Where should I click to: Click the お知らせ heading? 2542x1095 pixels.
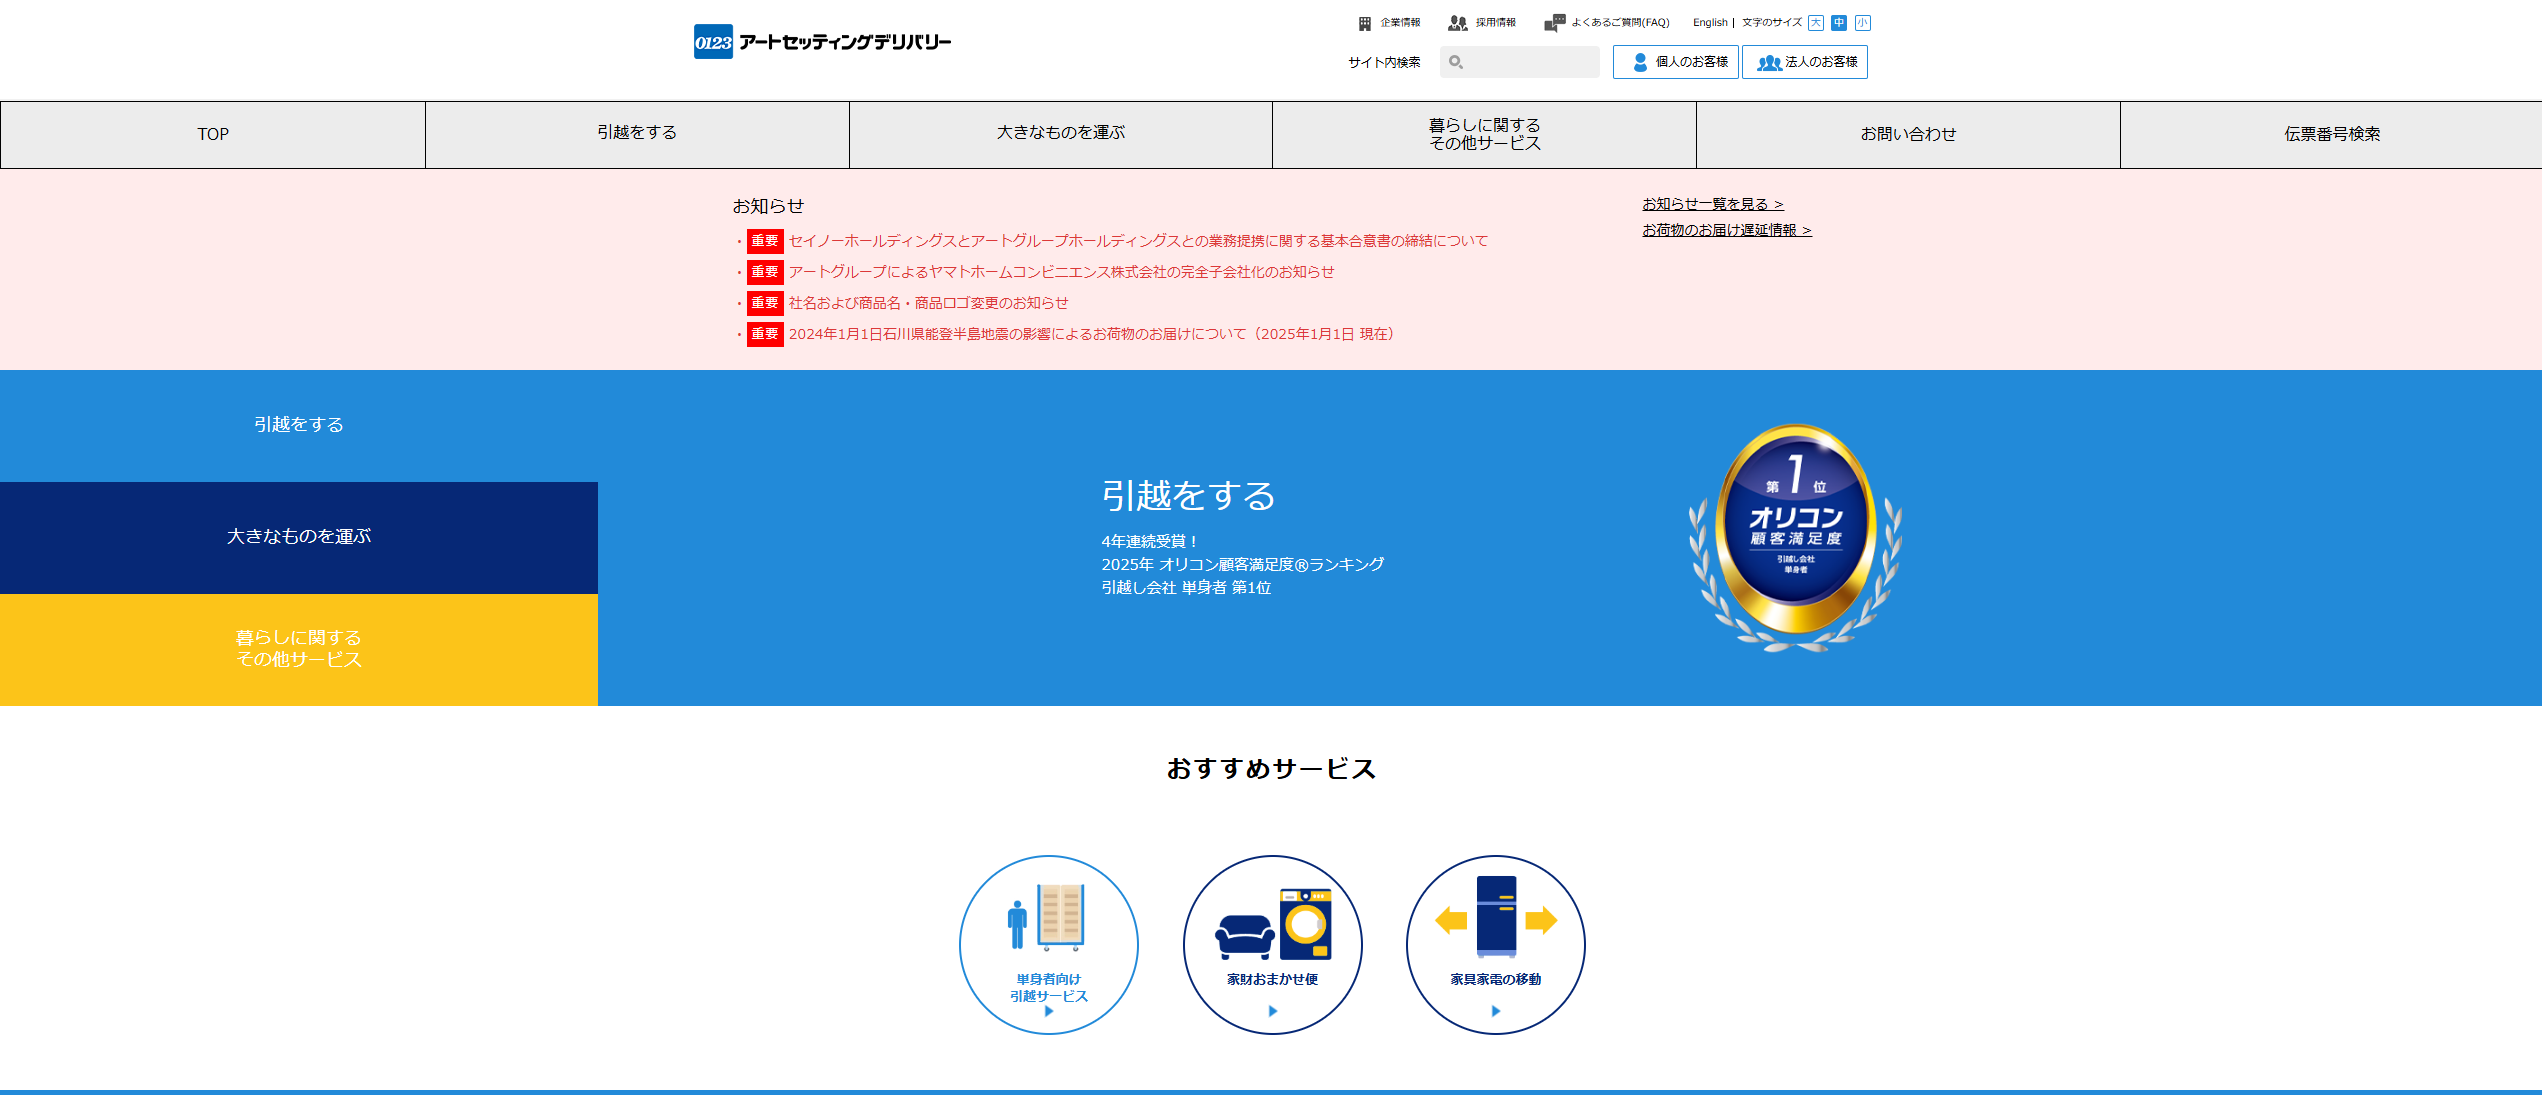point(768,206)
